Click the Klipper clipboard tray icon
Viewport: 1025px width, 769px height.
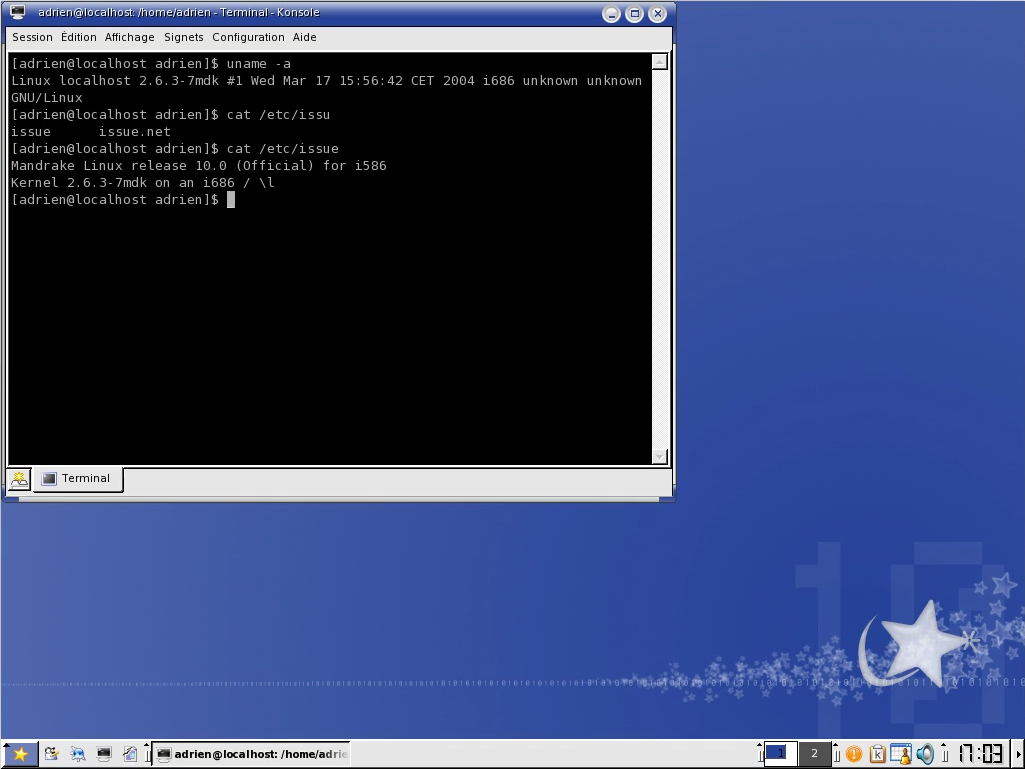877,753
